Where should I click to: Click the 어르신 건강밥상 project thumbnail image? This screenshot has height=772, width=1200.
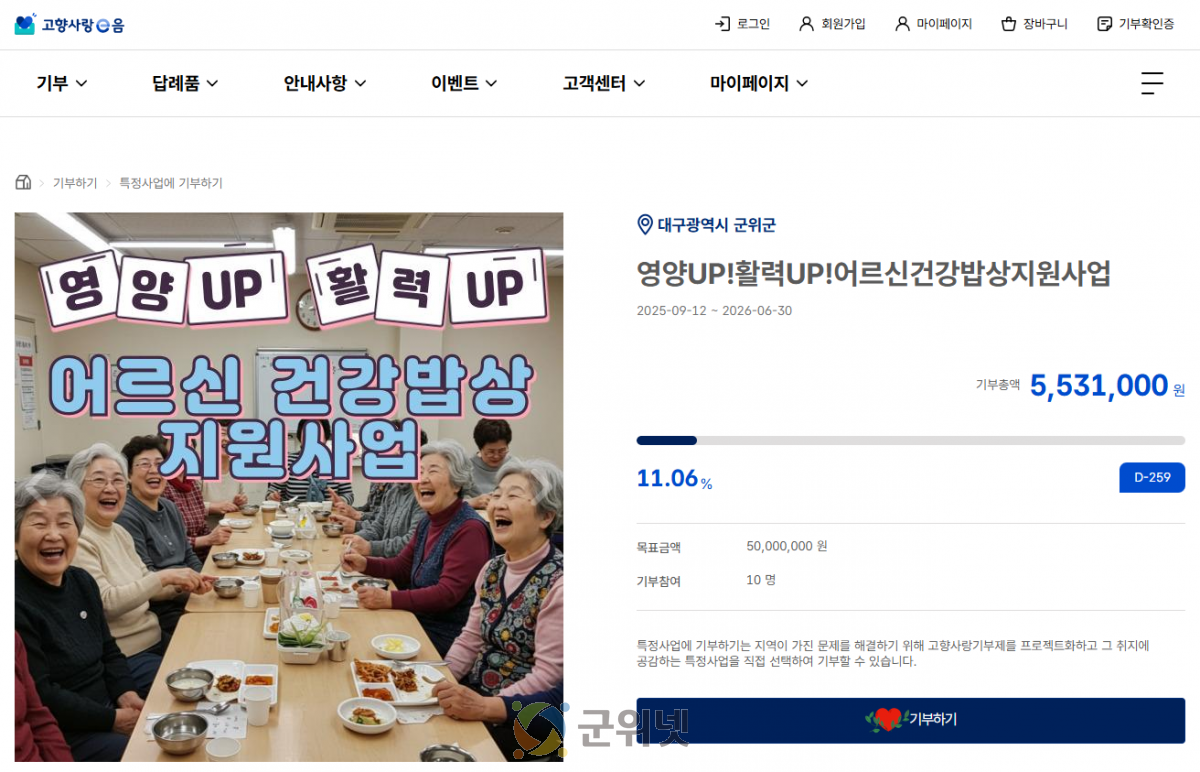pos(289,487)
